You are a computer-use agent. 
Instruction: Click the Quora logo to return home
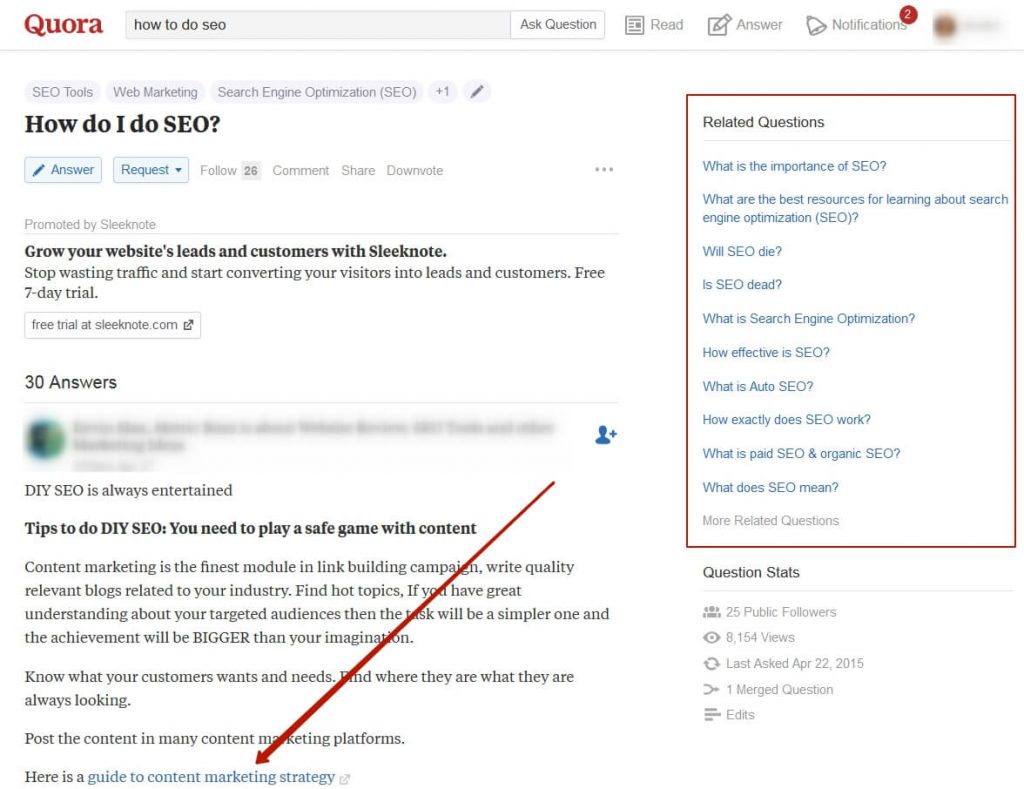tap(62, 24)
